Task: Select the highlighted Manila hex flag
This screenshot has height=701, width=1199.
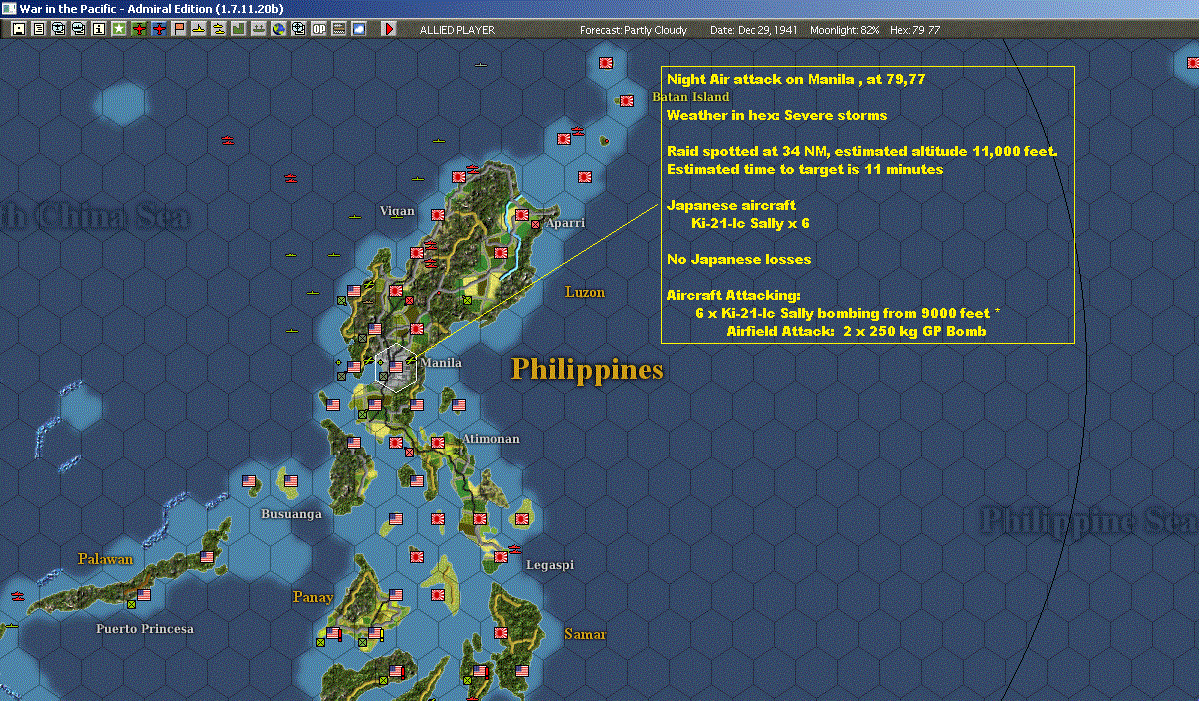Action: 395,367
